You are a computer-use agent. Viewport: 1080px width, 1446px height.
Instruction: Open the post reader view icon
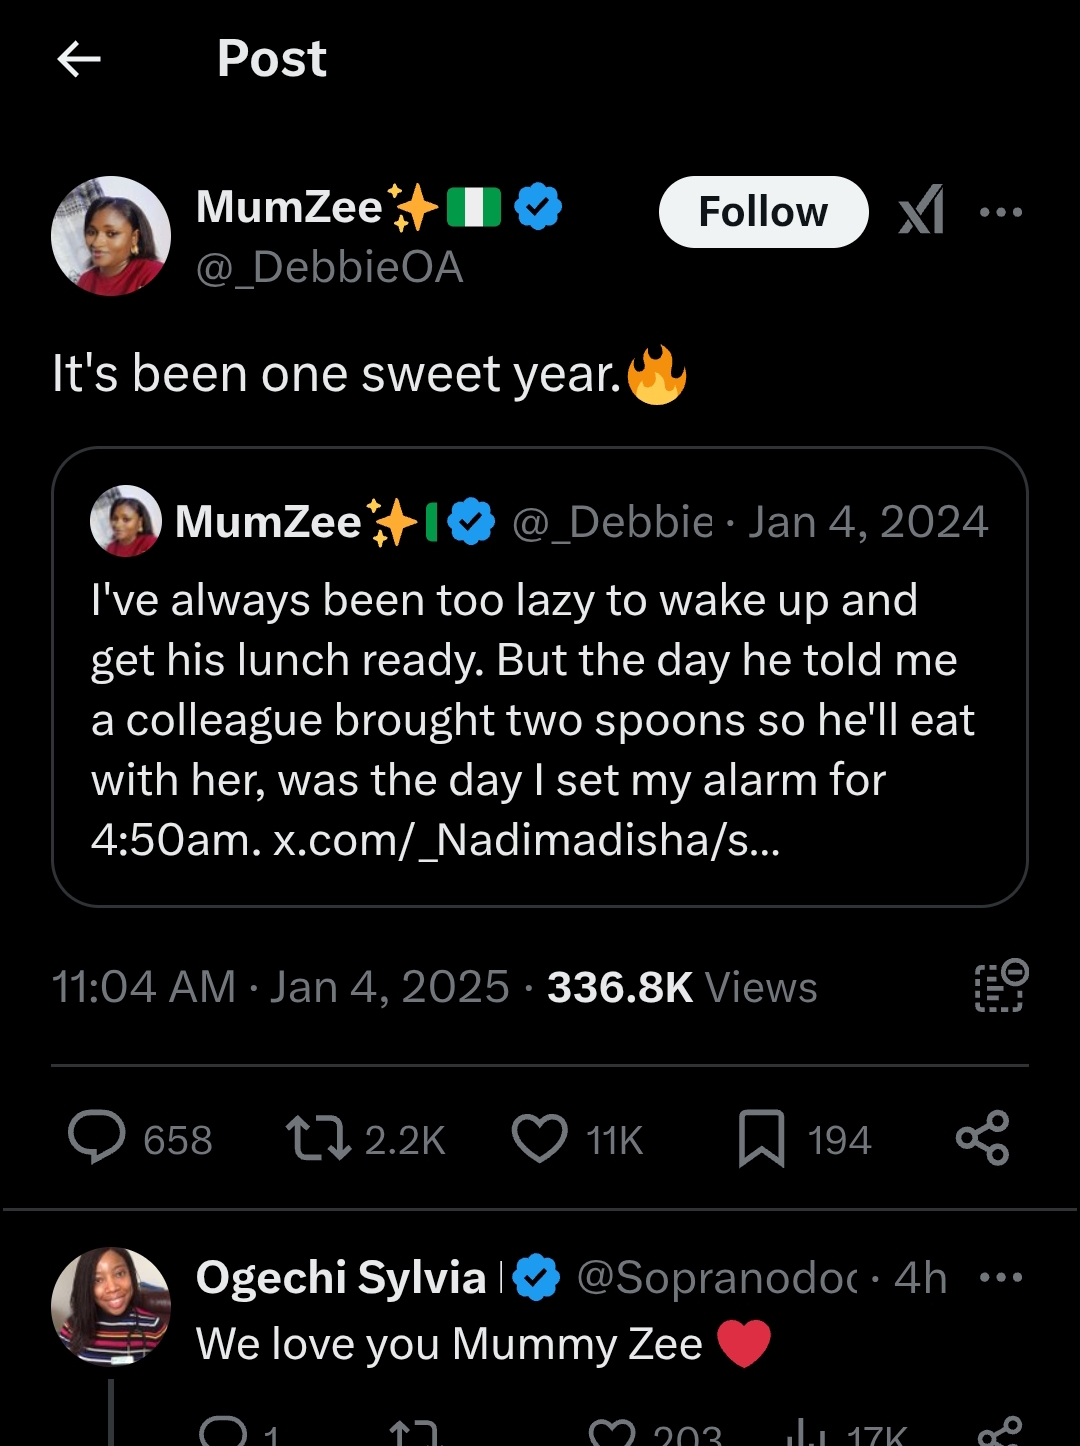1001,987
